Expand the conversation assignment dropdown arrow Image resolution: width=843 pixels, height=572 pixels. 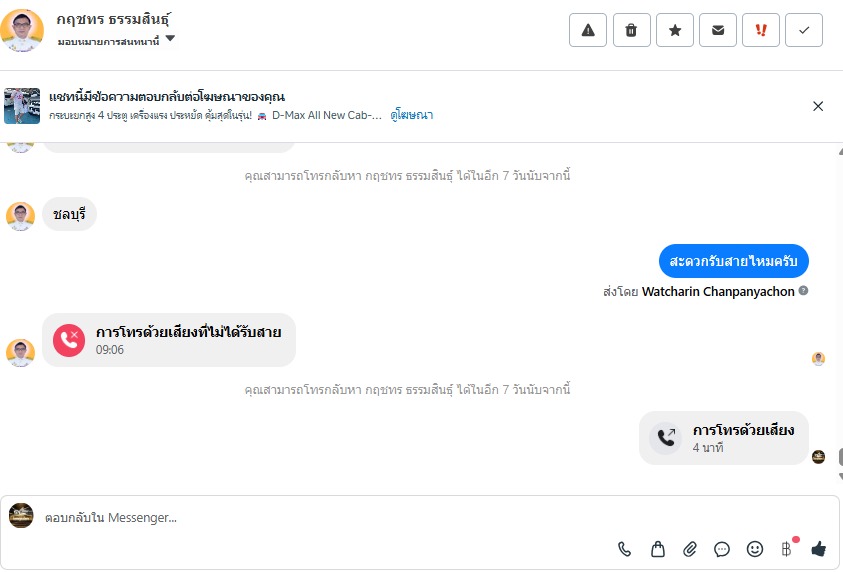(x=170, y=39)
